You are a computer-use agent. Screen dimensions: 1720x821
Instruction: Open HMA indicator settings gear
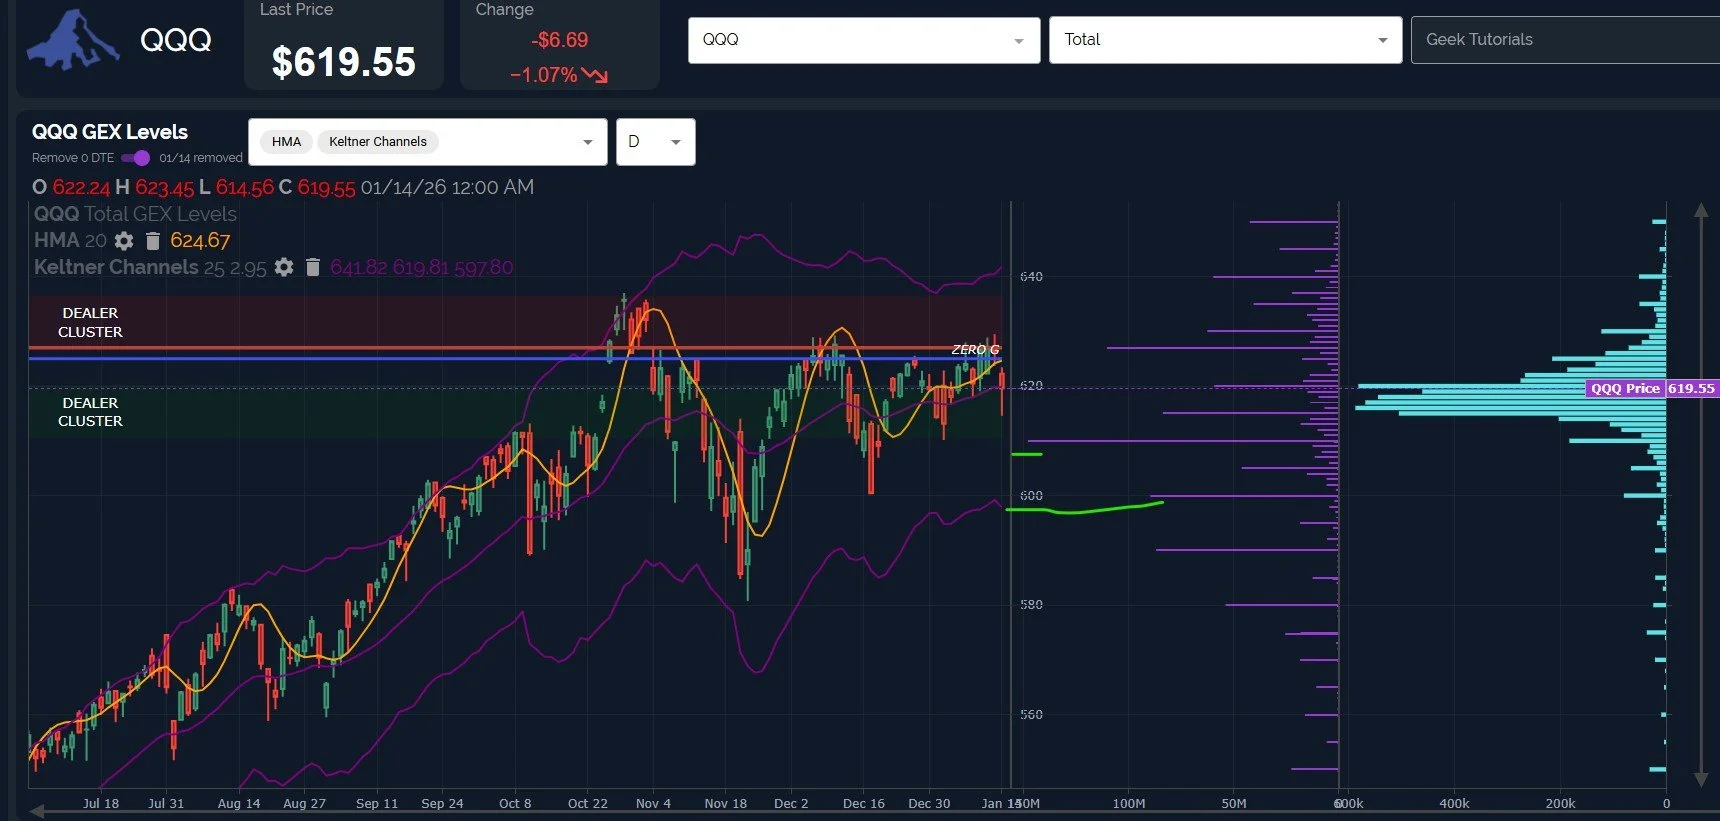click(x=124, y=241)
